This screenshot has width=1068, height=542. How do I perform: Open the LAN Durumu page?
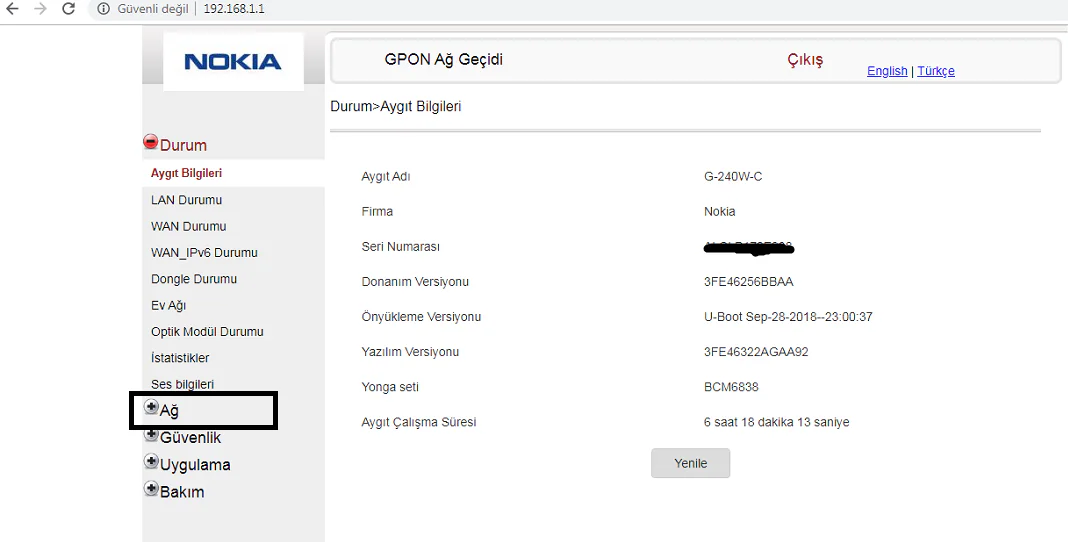[x=186, y=200]
